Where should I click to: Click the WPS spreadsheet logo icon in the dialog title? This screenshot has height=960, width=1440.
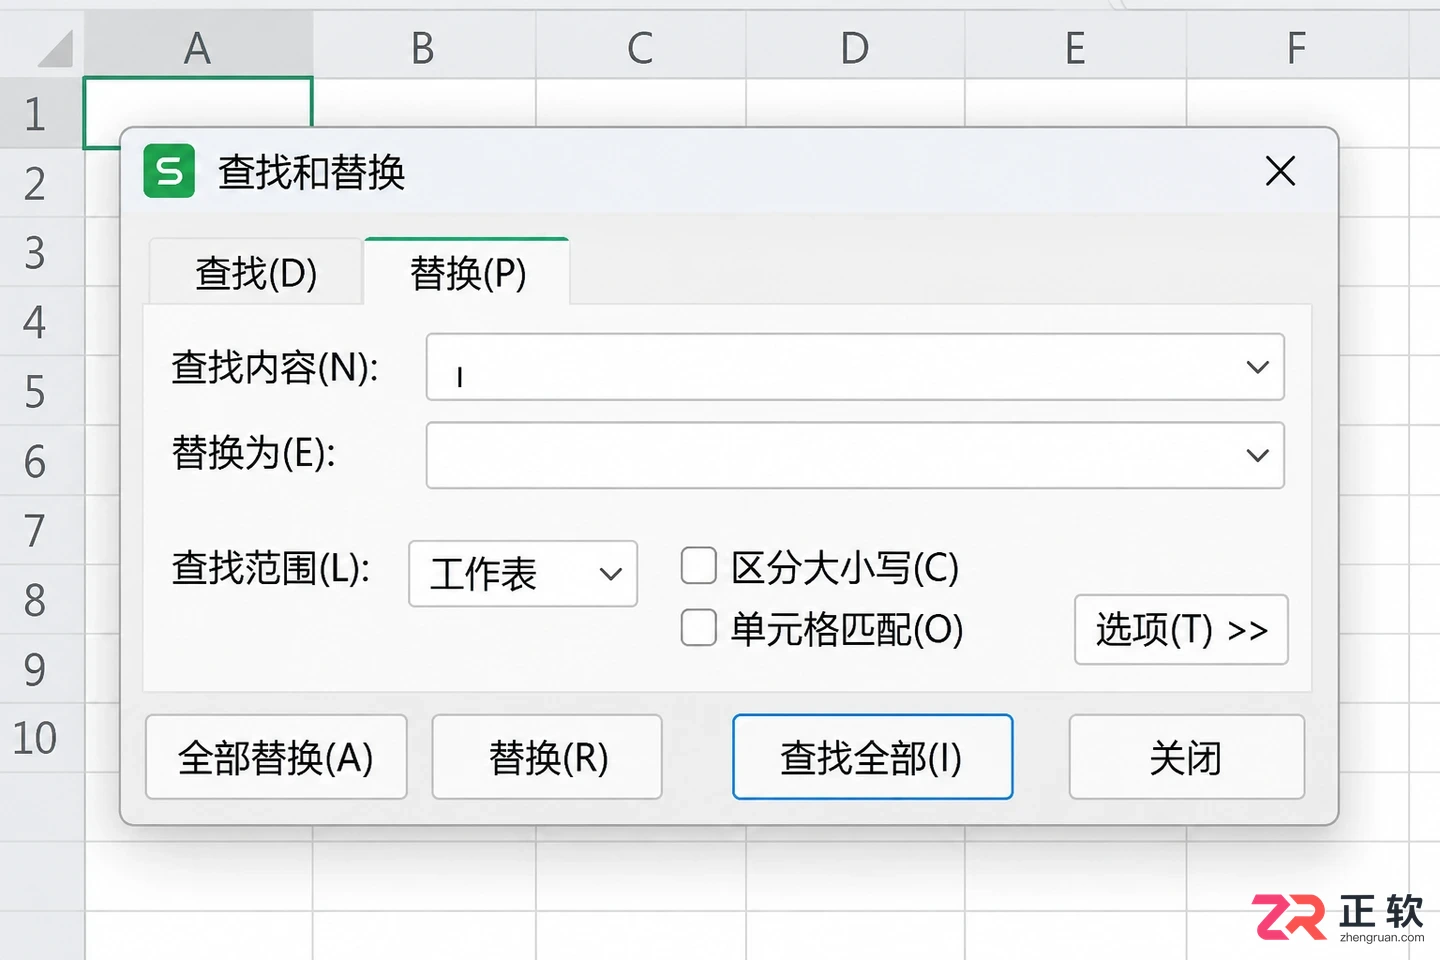169,171
